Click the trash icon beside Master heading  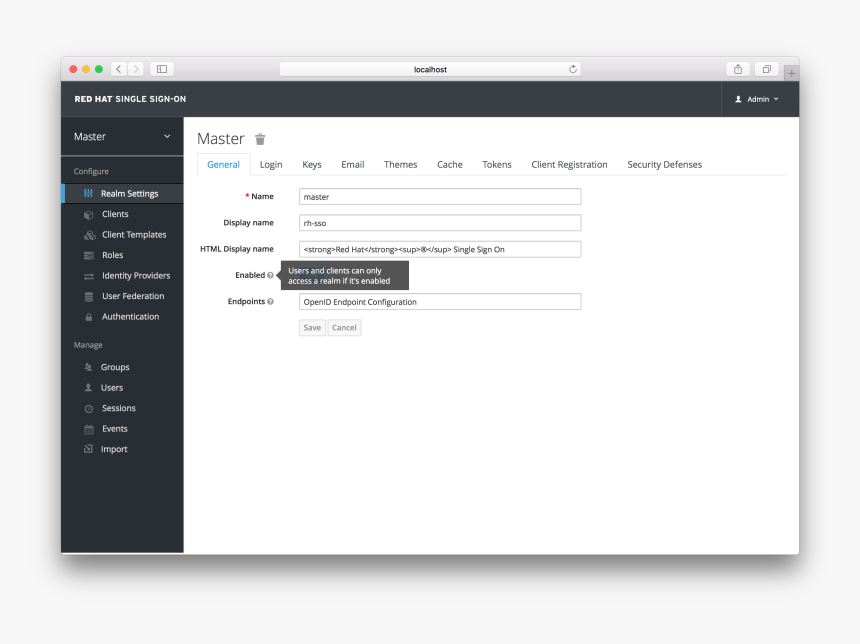click(260, 140)
